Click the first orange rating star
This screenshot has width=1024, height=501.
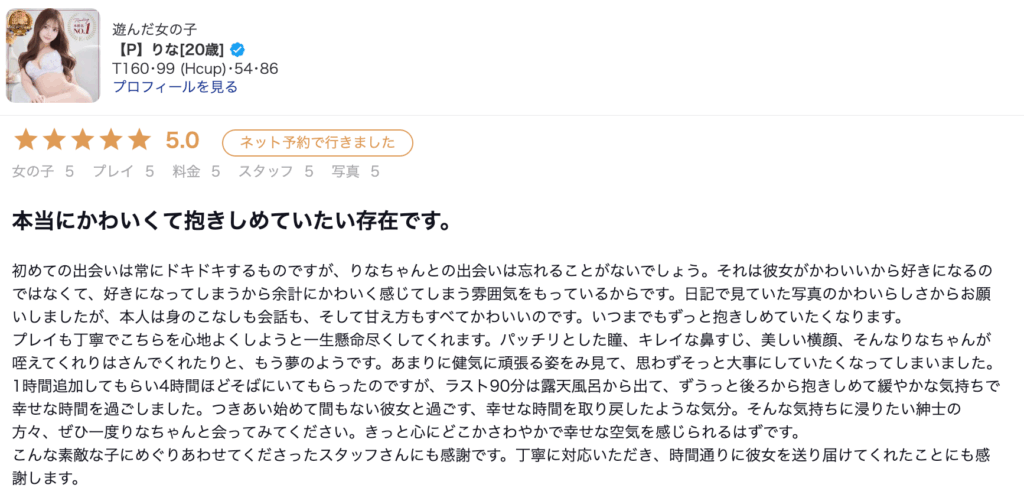27,141
